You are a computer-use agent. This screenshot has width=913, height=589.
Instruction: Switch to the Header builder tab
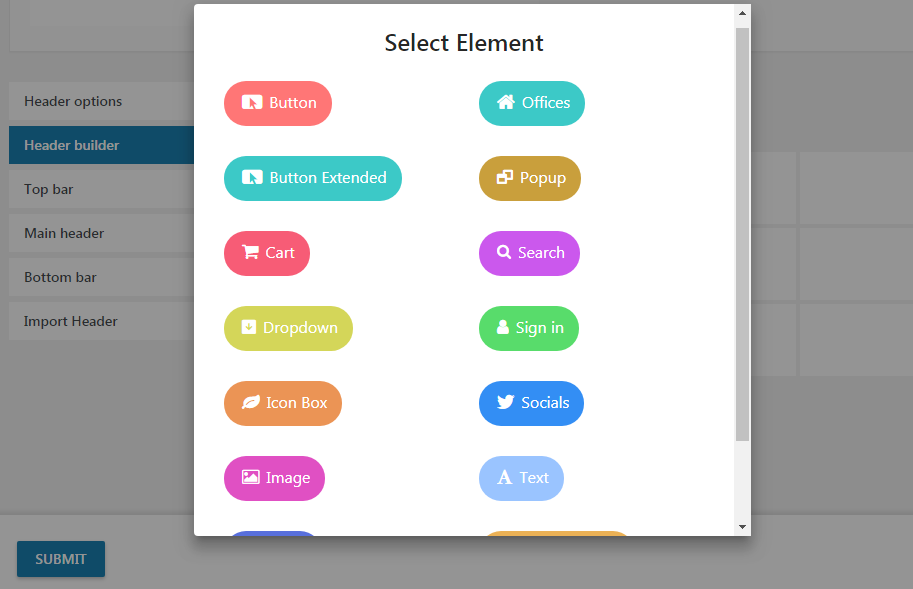coord(72,145)
